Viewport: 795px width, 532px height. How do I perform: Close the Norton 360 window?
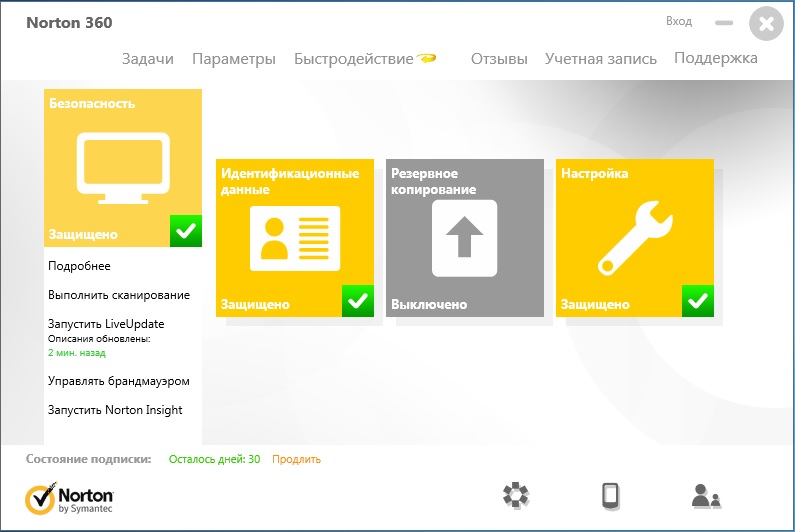(767, 23)
